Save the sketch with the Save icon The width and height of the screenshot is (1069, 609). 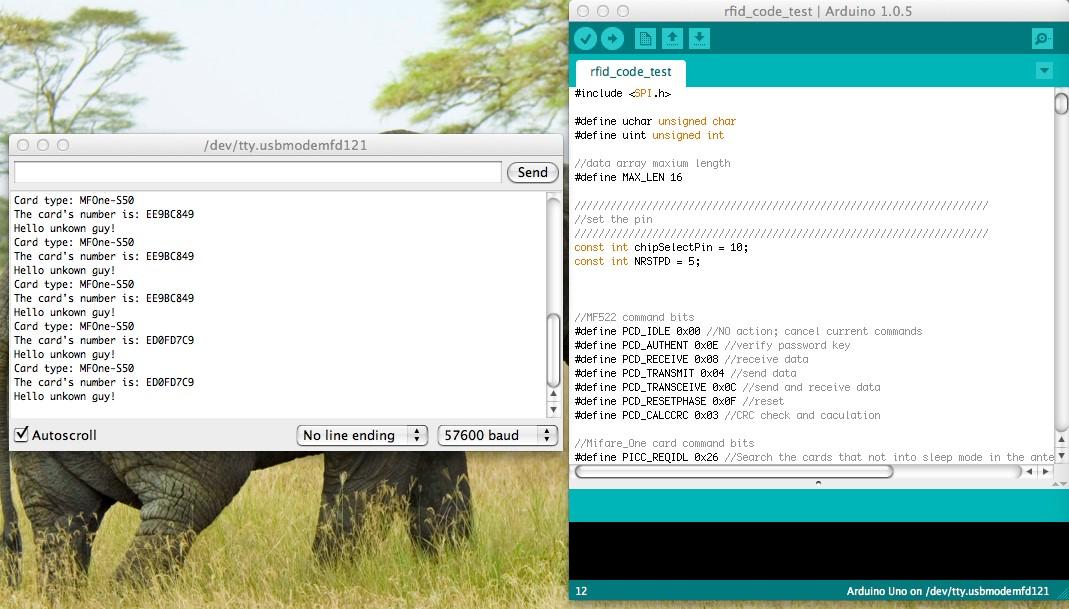point(699,39)
